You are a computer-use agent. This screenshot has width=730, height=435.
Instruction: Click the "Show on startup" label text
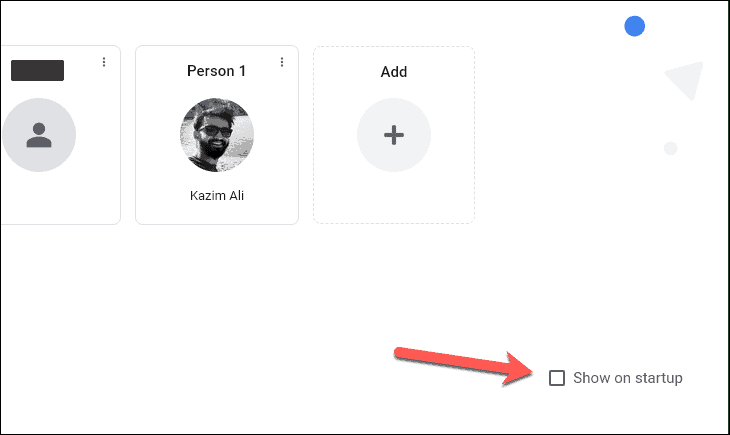(628, 378)
